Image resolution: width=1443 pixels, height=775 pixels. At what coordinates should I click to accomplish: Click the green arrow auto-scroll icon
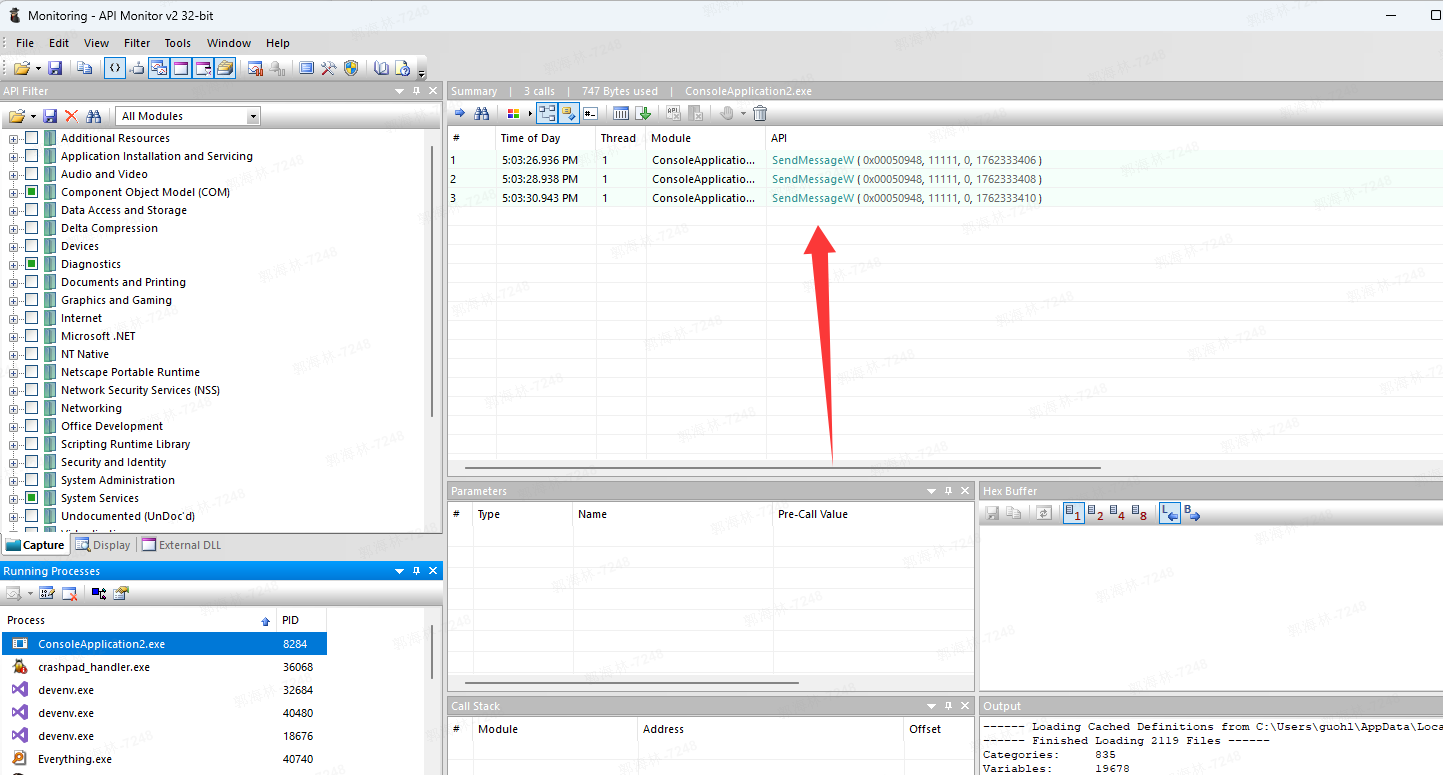[x=643, y=113]
